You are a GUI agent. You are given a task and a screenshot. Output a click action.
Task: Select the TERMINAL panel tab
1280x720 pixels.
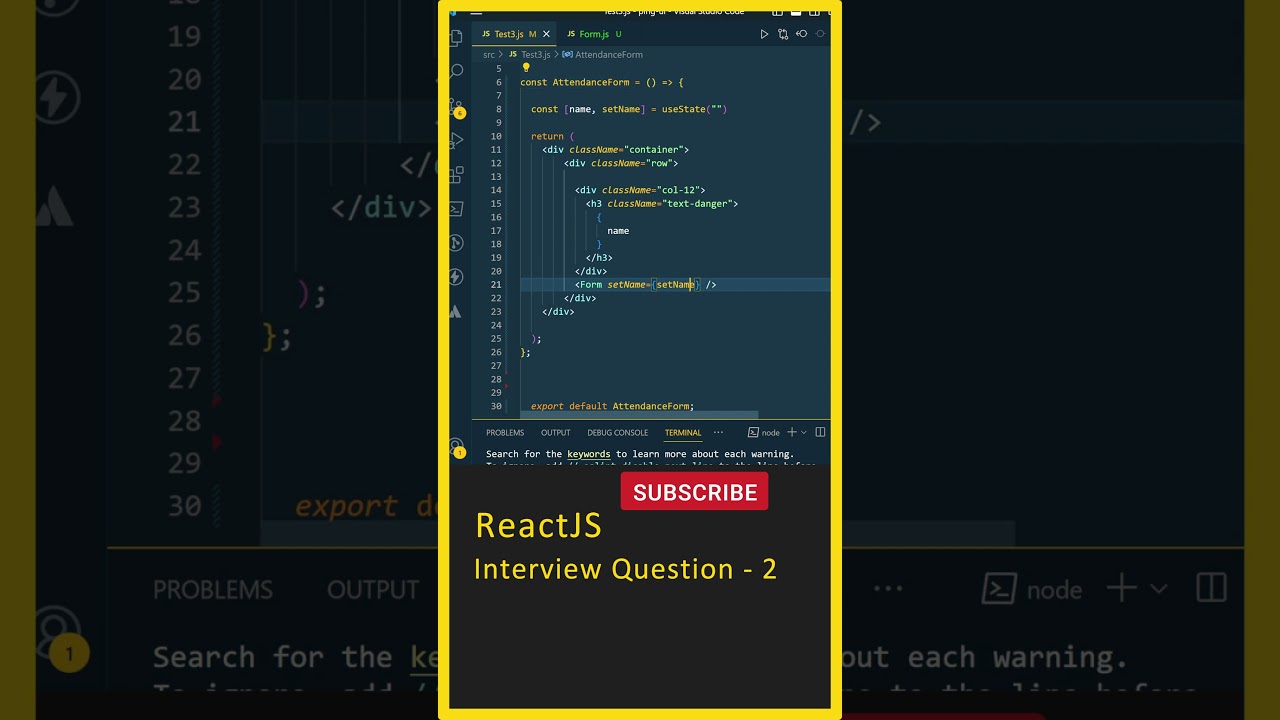(683, 433)
